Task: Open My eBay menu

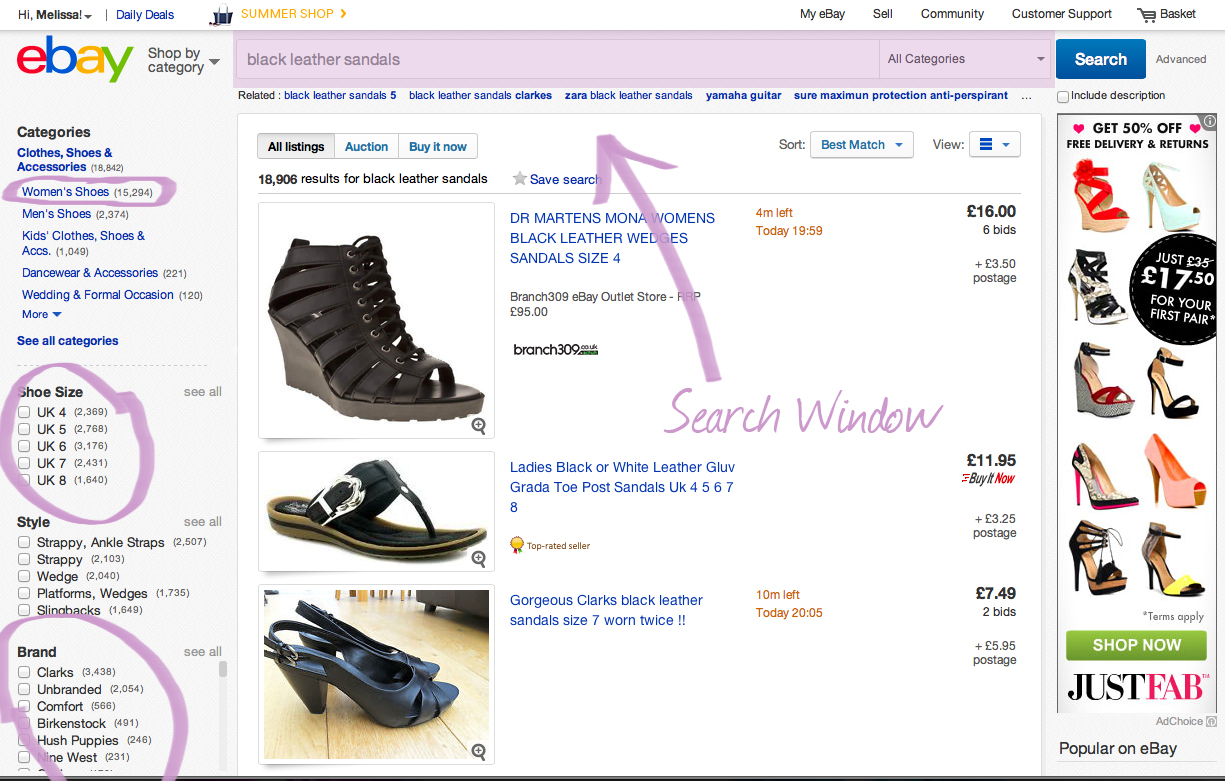Action: [x=822, y=14]
